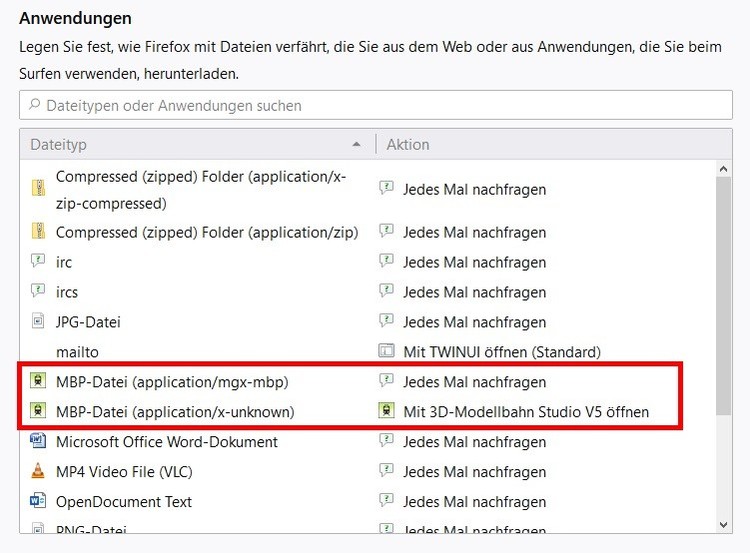Click the ask icon in the irc action cell
This screenshot has width=750, height=553.
click(x=386, y=261)
